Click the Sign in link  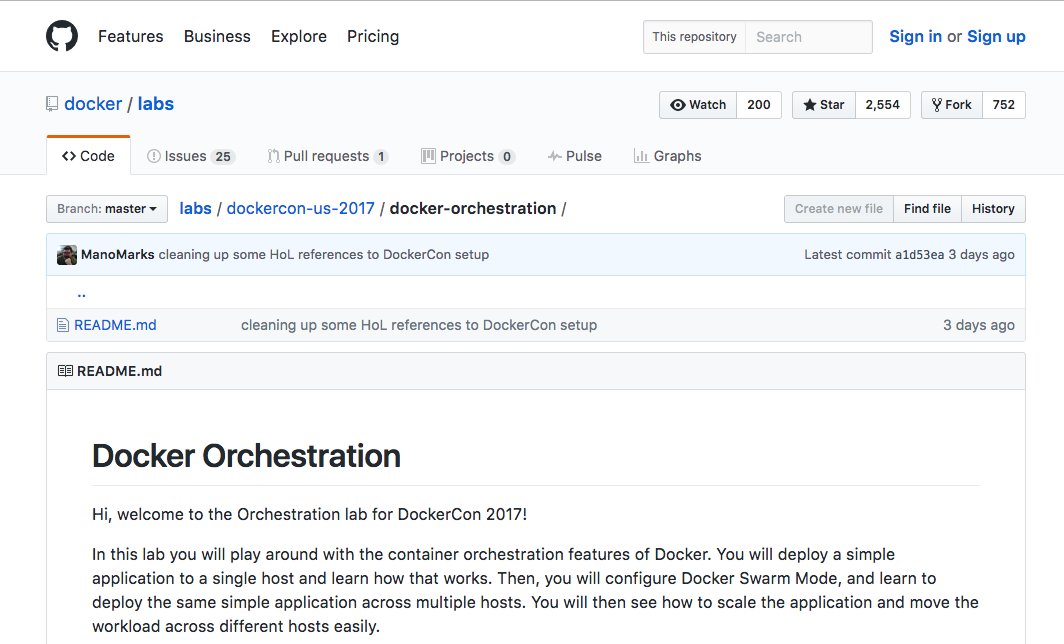coord(915,36)
